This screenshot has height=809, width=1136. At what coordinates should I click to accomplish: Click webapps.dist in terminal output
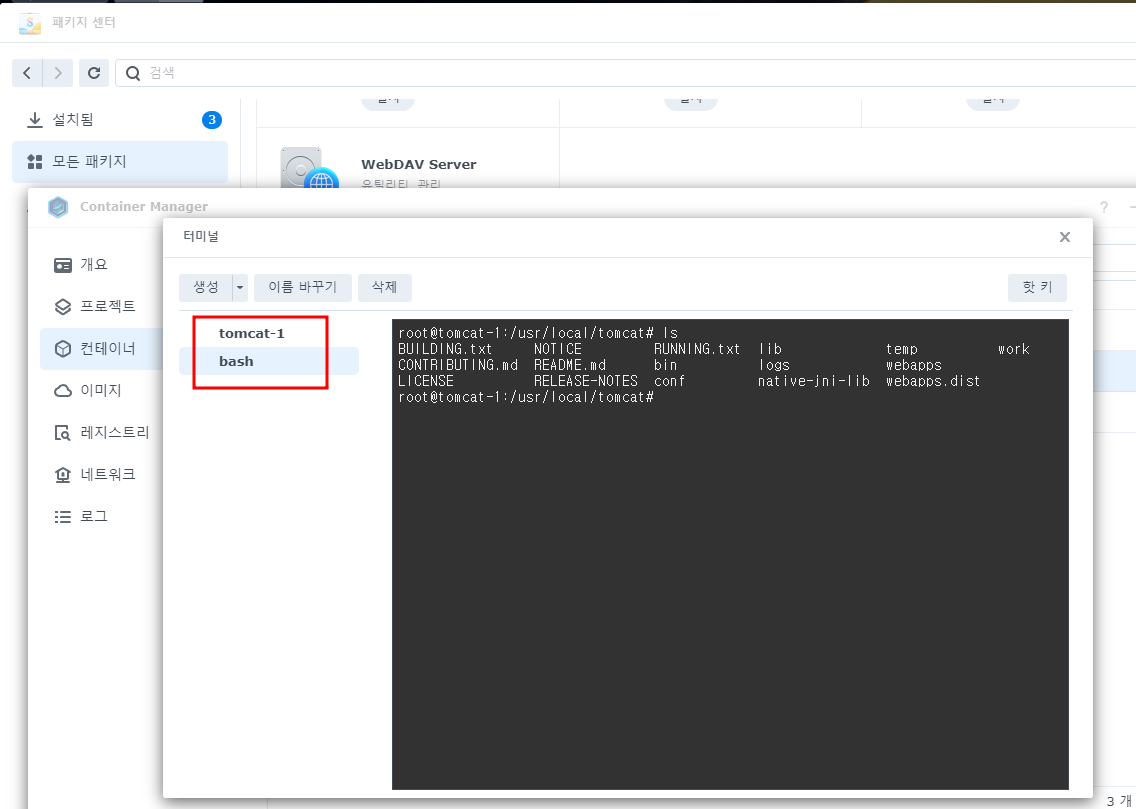coord(933,381)
